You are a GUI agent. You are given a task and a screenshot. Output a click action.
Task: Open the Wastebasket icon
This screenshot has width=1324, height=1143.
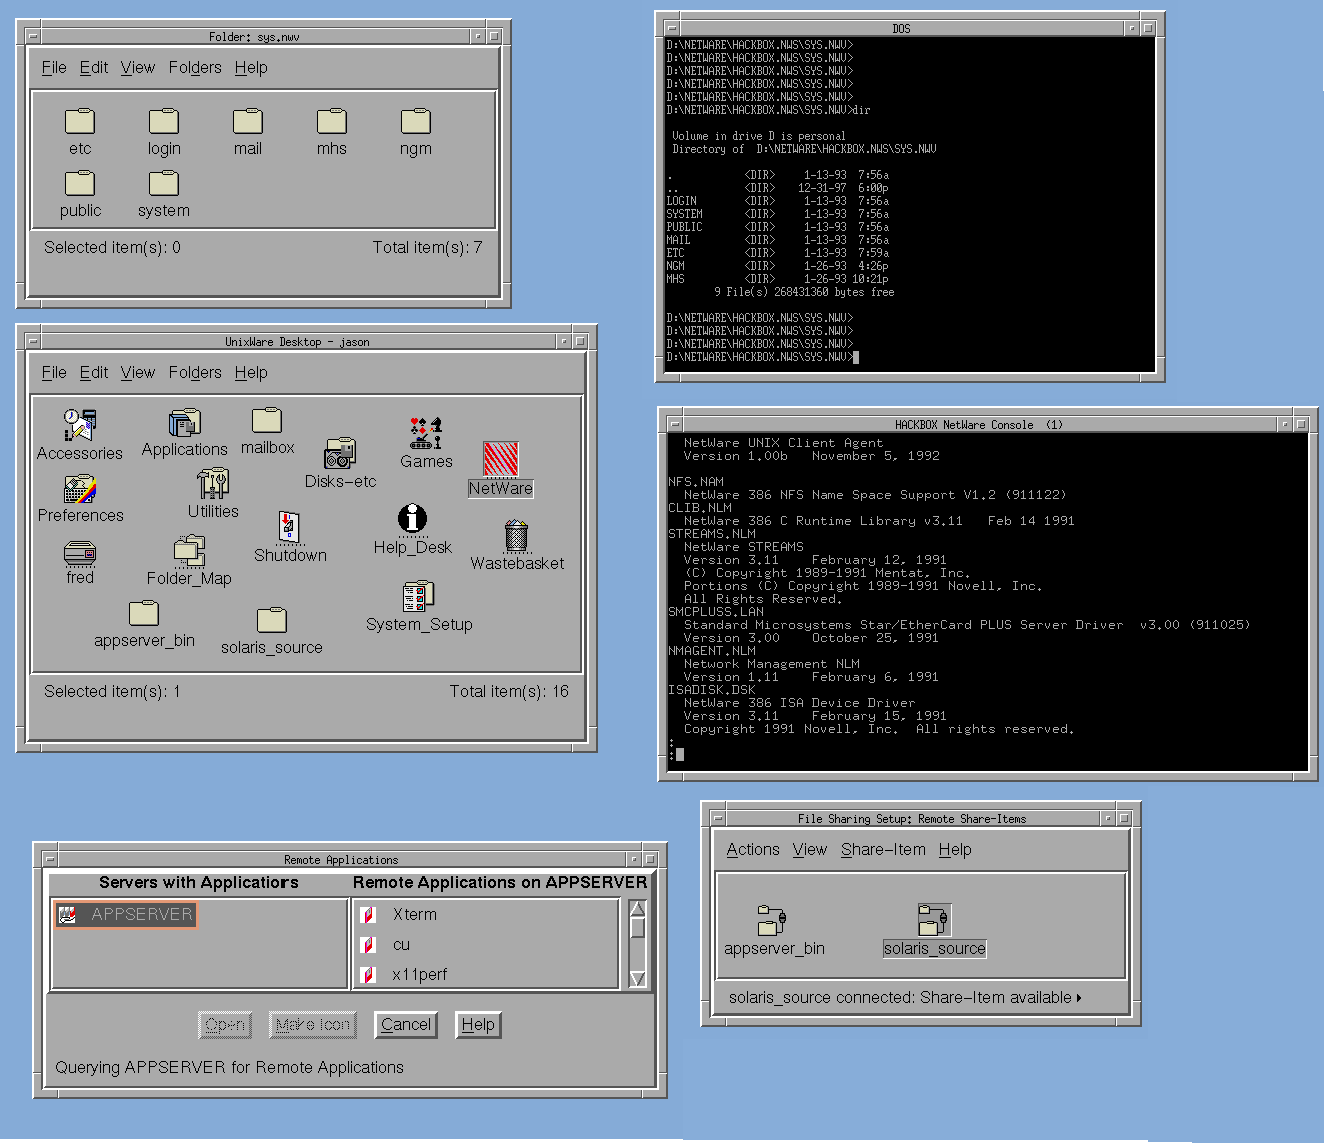tap(516, 537)
